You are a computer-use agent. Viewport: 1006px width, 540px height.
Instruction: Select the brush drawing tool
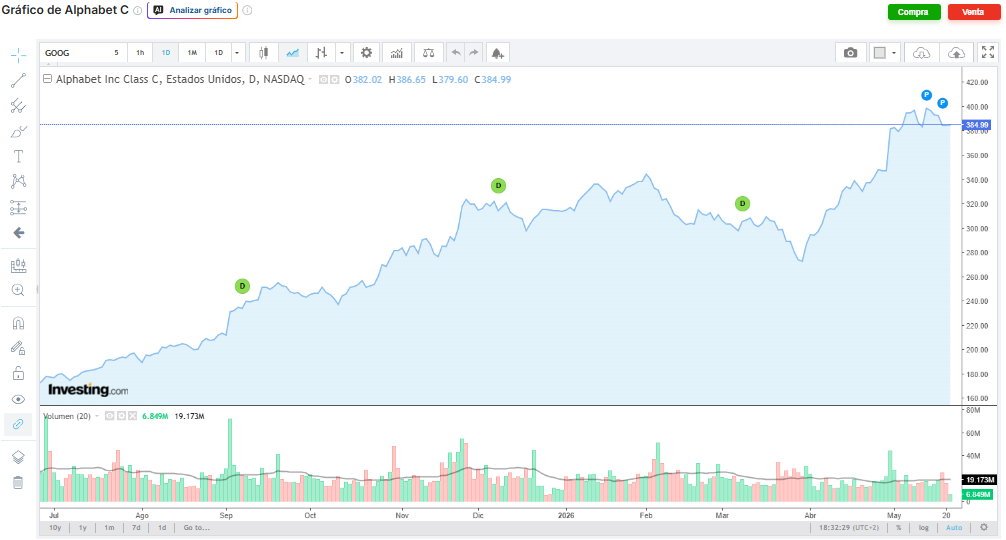point(19,131)
